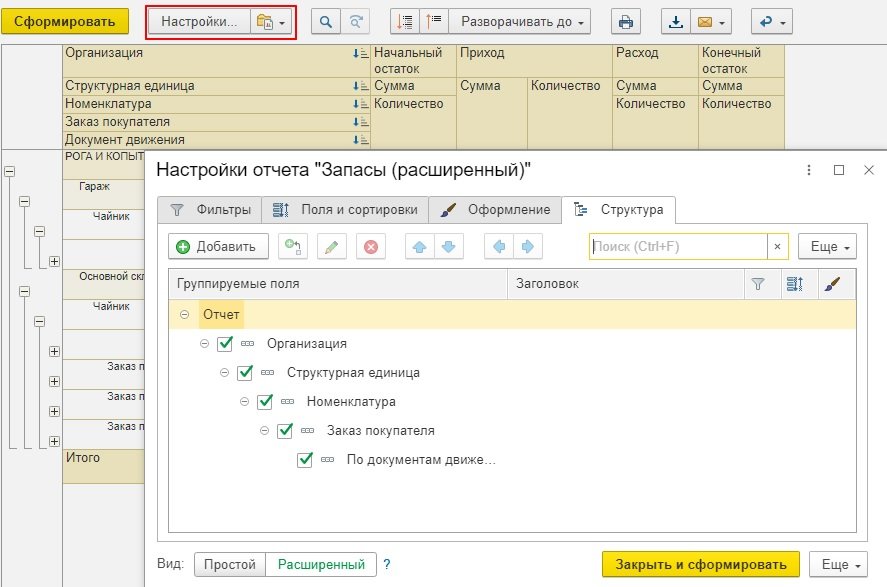Switch view to Расширенный

[x=321, y=564]
